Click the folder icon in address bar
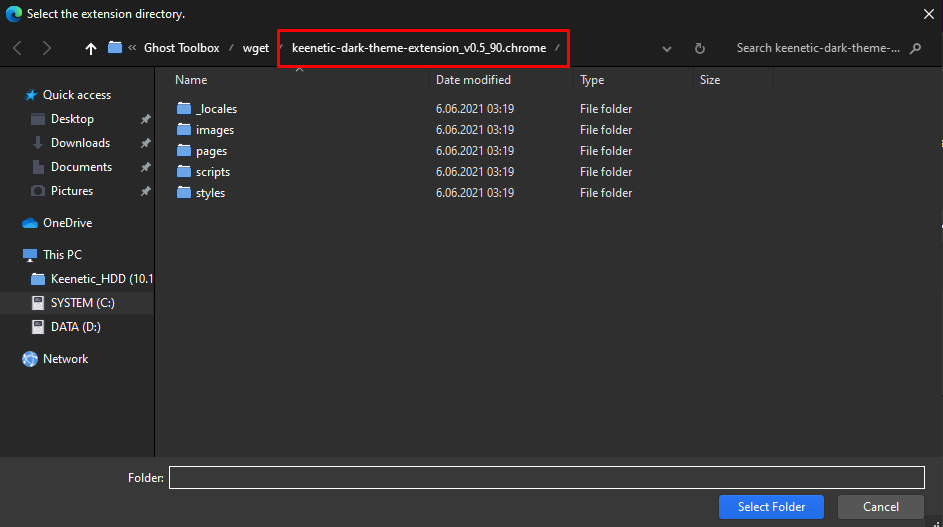This screenshot has height=527, width=943. (x=115, y=47)
